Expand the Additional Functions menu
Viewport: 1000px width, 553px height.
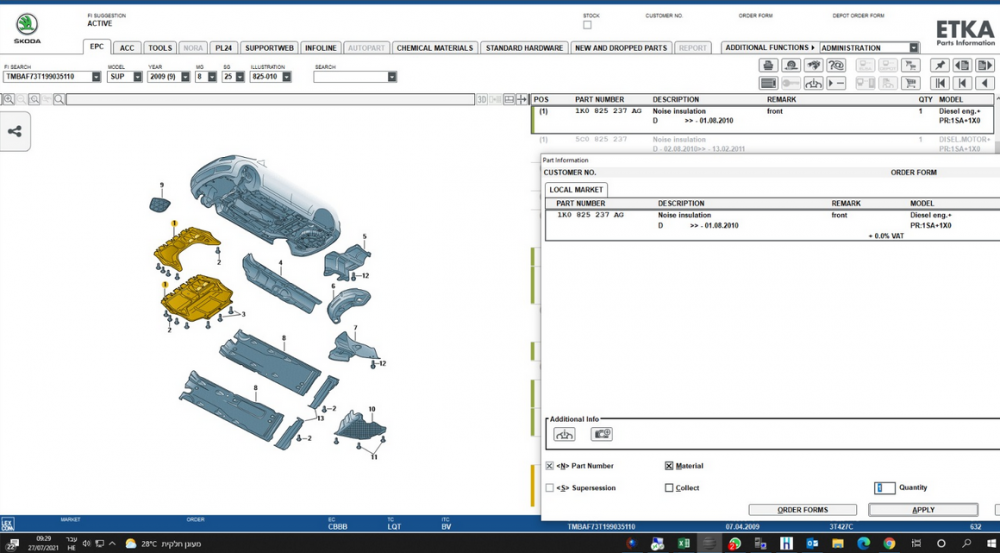click(770, 48)
